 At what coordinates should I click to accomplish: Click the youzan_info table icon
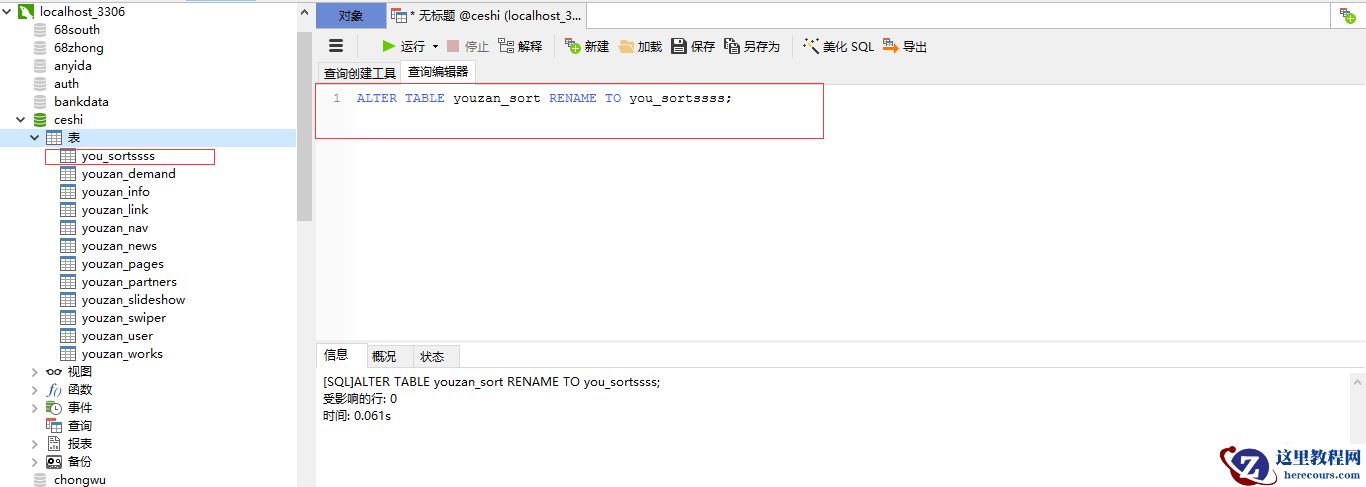click(x=68, y=192)
